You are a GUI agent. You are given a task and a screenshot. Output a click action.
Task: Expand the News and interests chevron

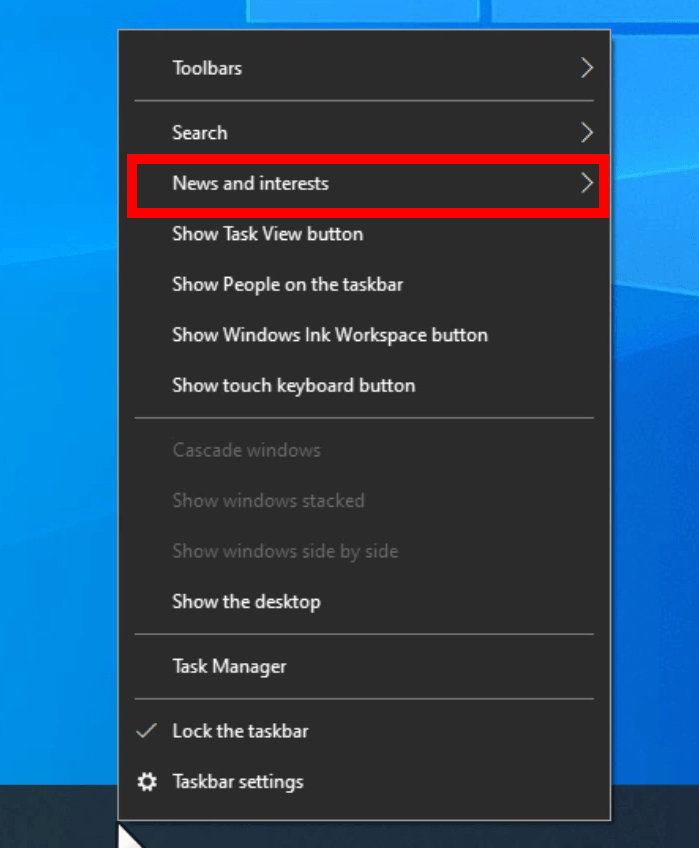click(x=586, y=183)
